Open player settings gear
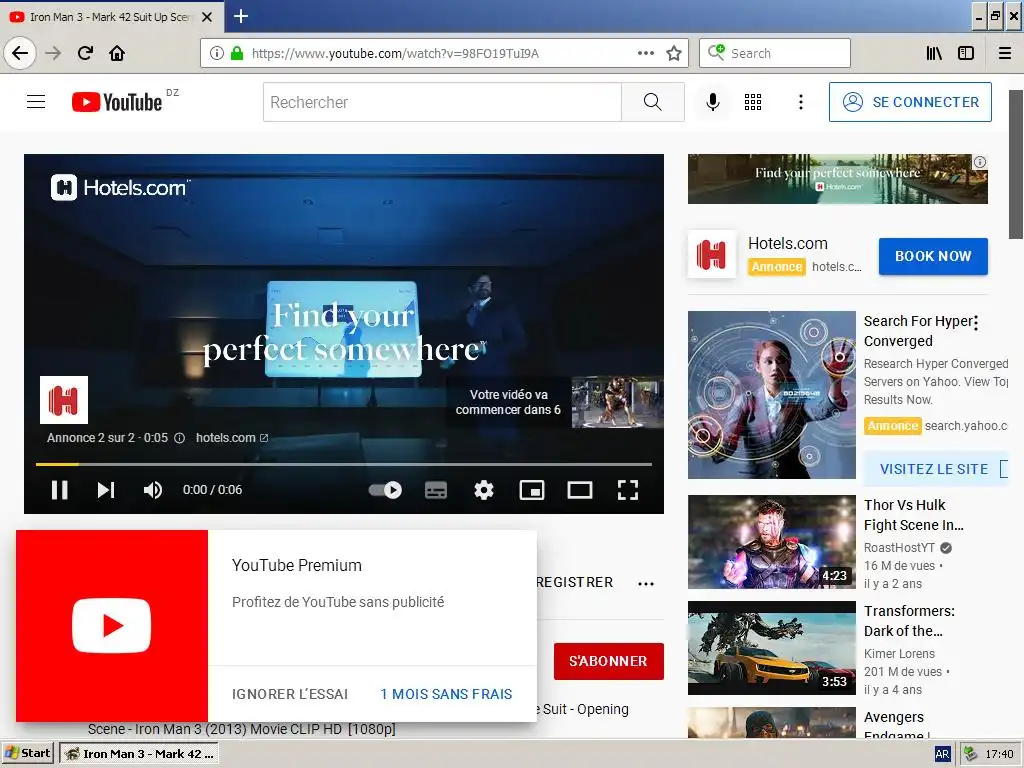This screenshot has height=768, width=1024. pyautogui.click(x=484, y=490)
